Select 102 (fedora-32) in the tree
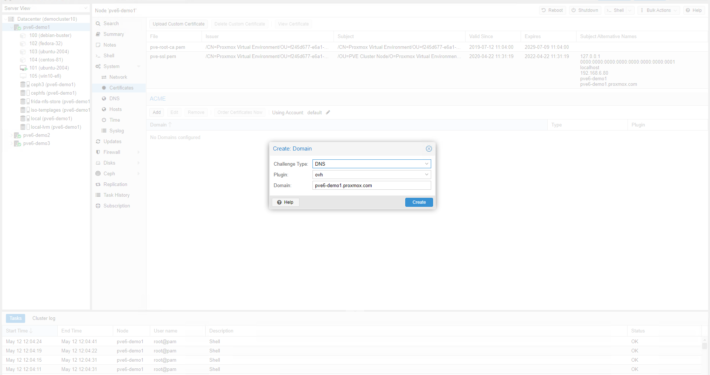710x375 pixels. [45, 43]
